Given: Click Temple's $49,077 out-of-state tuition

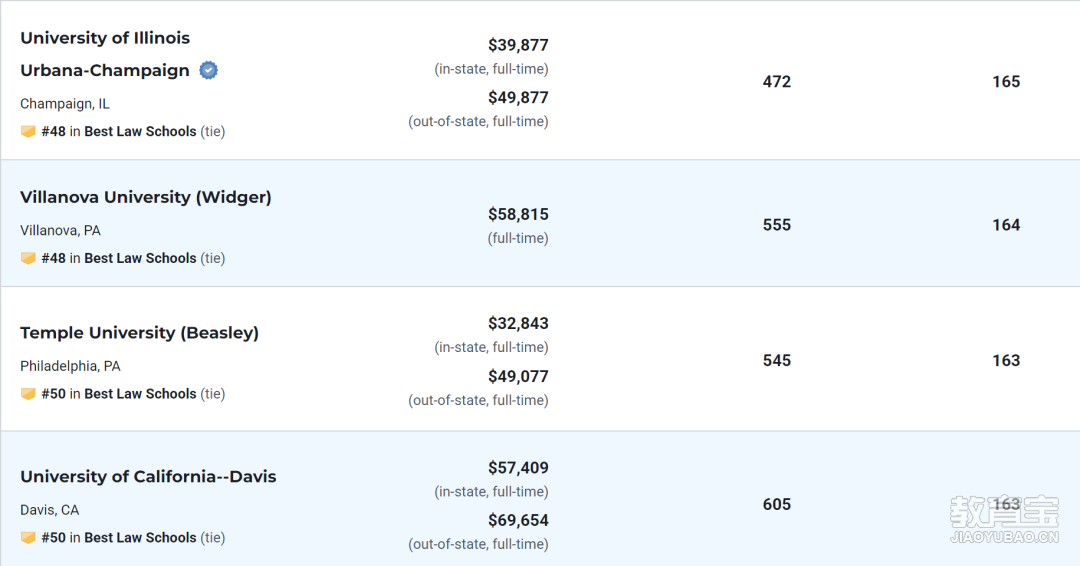Looking at the screenshot, I should pos(518,376).
